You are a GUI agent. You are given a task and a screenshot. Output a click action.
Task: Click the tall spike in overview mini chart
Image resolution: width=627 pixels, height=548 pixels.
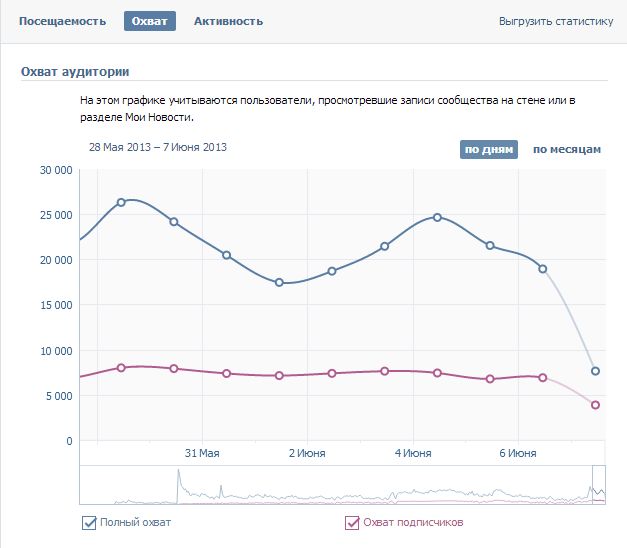click(179, 478)
